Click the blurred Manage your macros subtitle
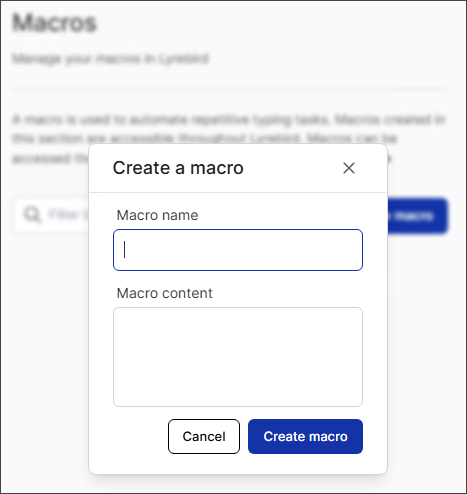This screenshot has height=494, width=467. pyautogui.click(x=110, y=59)
